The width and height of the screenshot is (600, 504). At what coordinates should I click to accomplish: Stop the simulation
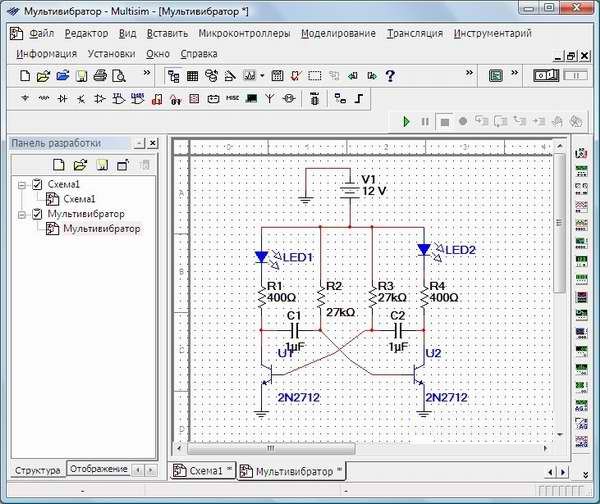point(444,122)
